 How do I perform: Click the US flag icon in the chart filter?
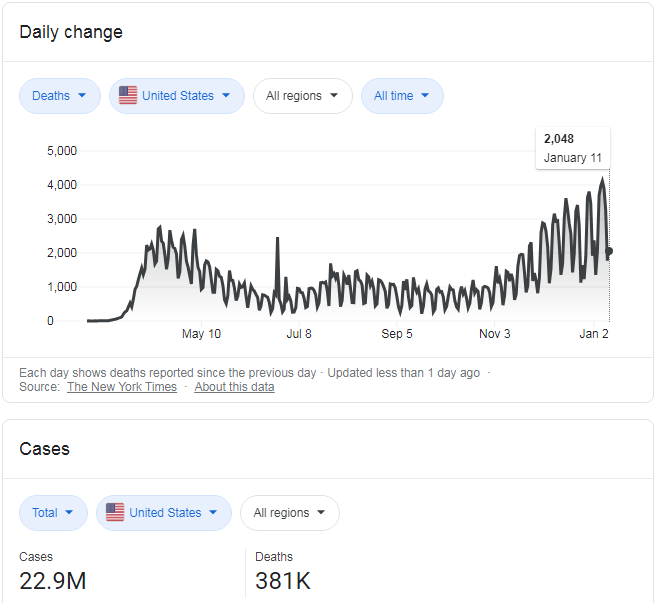coord(128,95)
